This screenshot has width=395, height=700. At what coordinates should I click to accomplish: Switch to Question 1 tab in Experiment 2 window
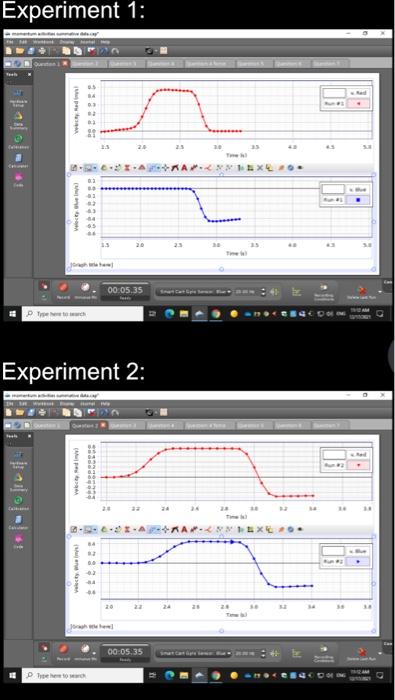[50, 425]
